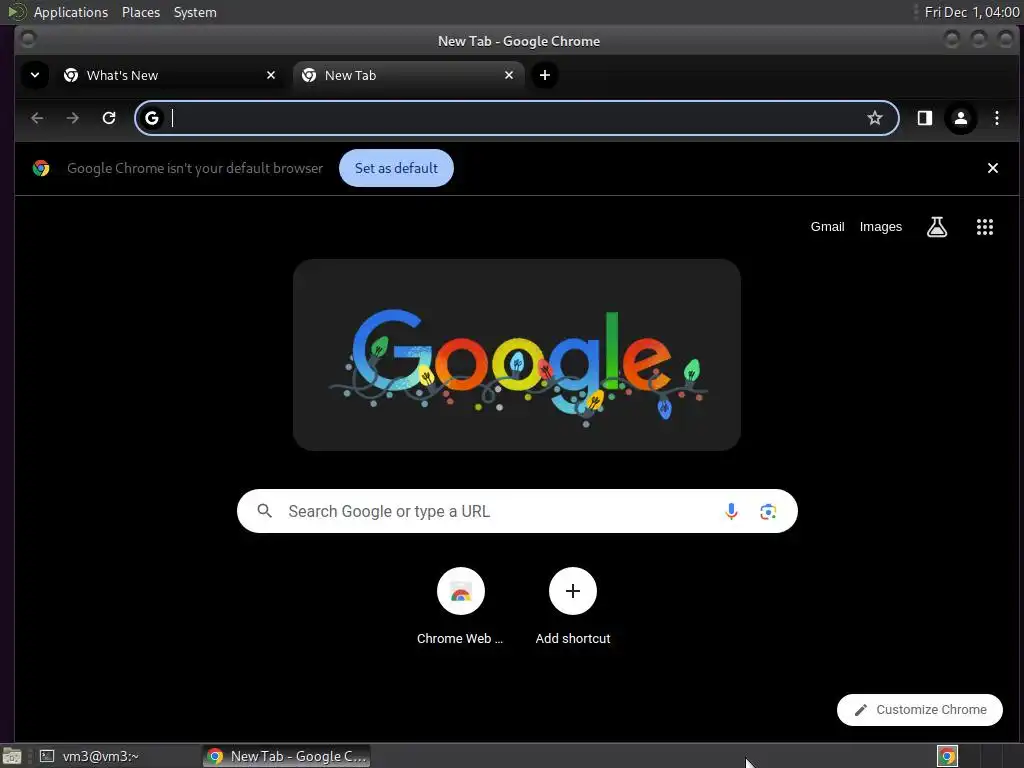Focus the address bar input
Screen dimensions: 1024x768
516,118
